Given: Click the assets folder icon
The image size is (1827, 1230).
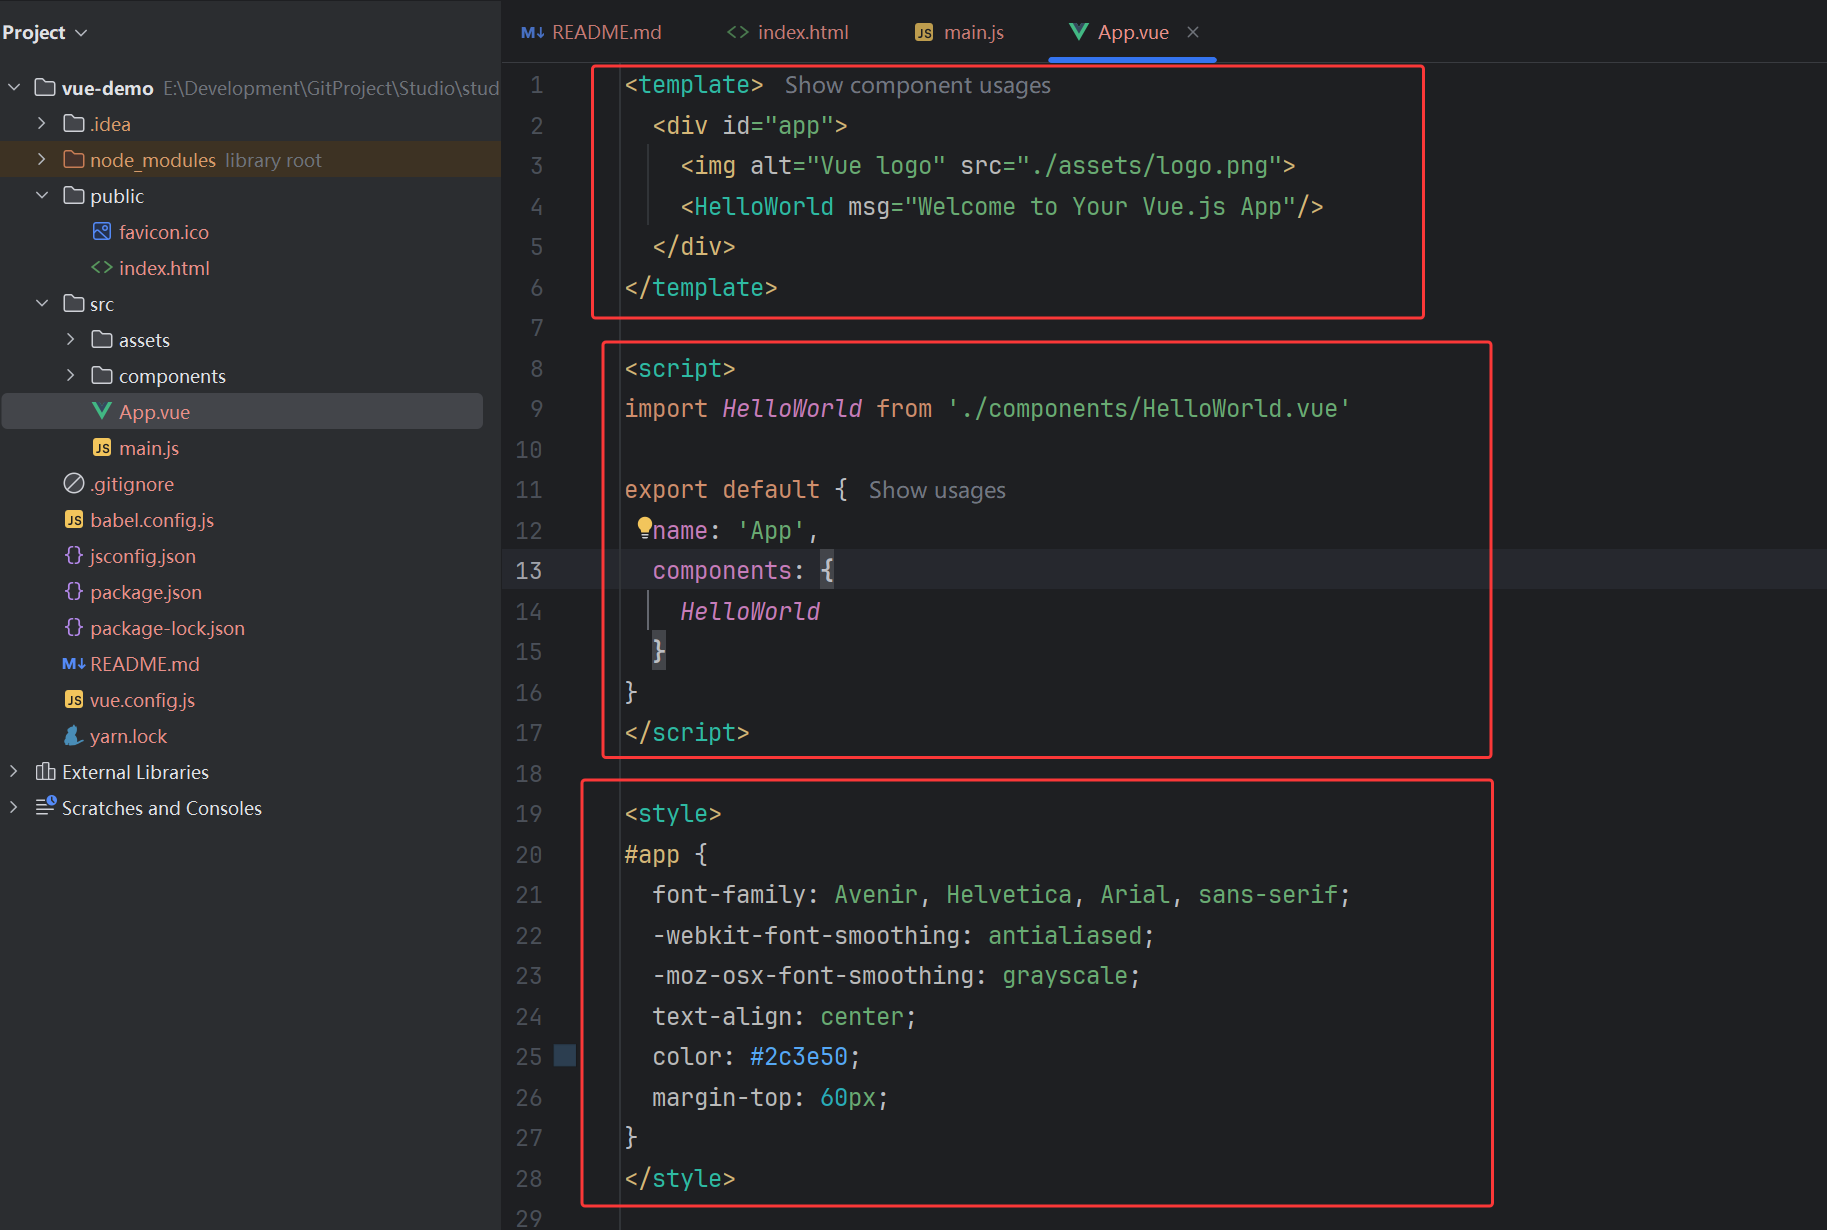Looking at the screenshot, I should [x=101, y=339].
